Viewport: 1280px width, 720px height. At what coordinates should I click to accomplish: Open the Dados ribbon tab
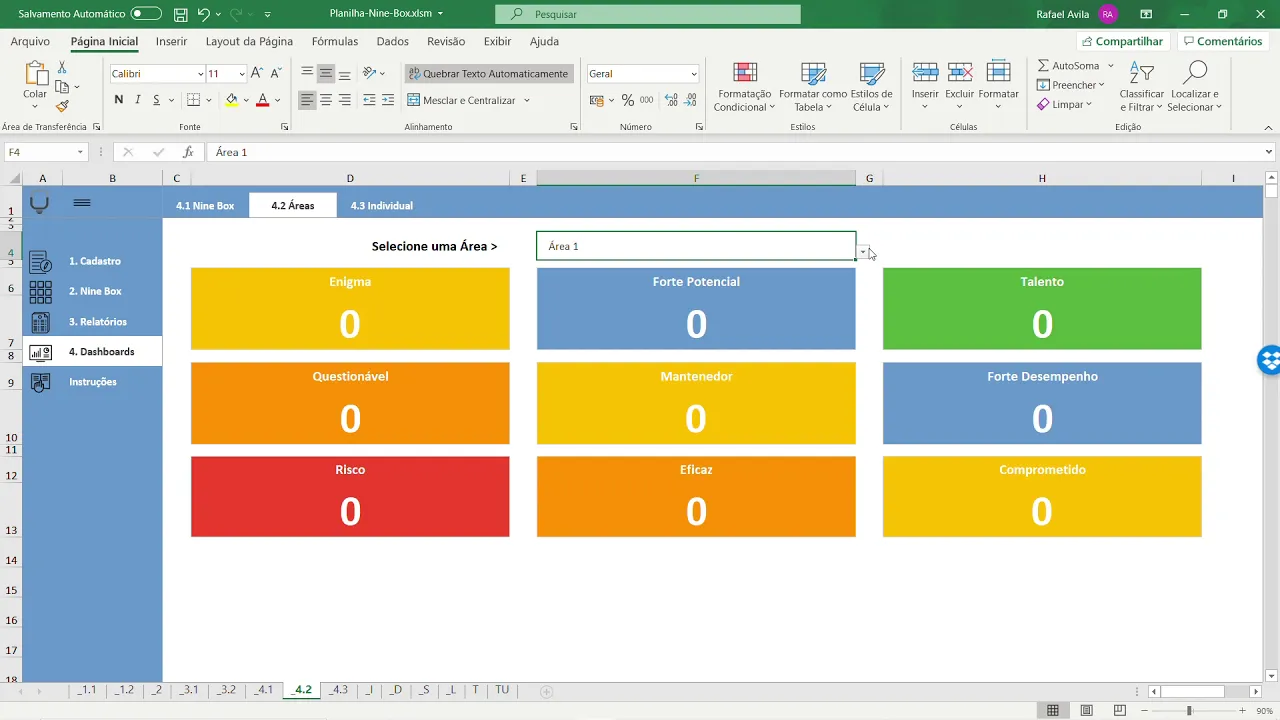pyautogui.click(x=392, y=41)
